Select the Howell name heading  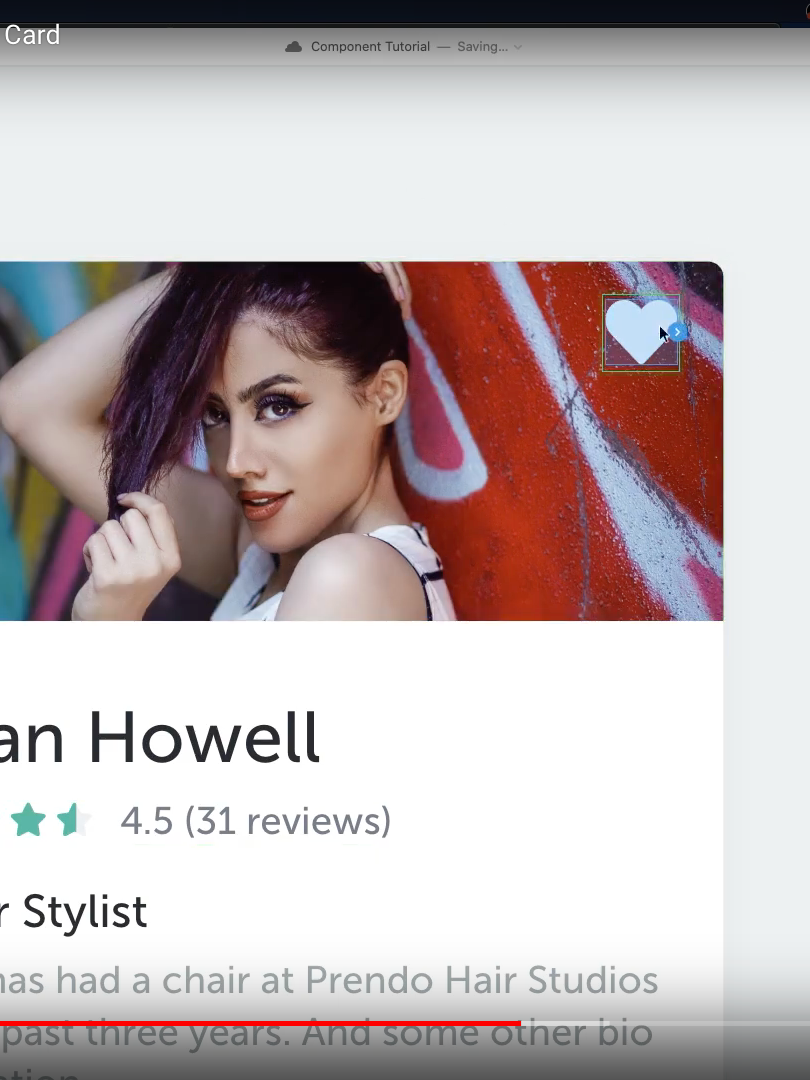coord(159,738)
